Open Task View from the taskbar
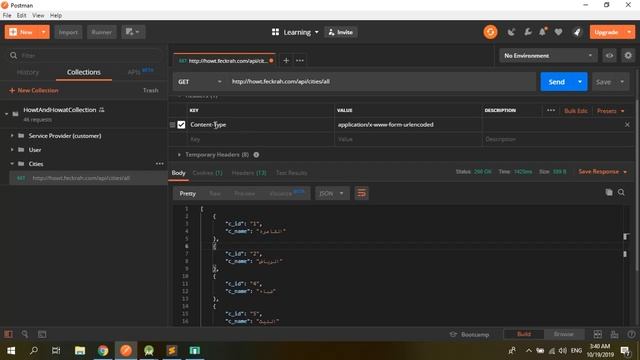Screen dimensions: 640x360 click(56, 351)
